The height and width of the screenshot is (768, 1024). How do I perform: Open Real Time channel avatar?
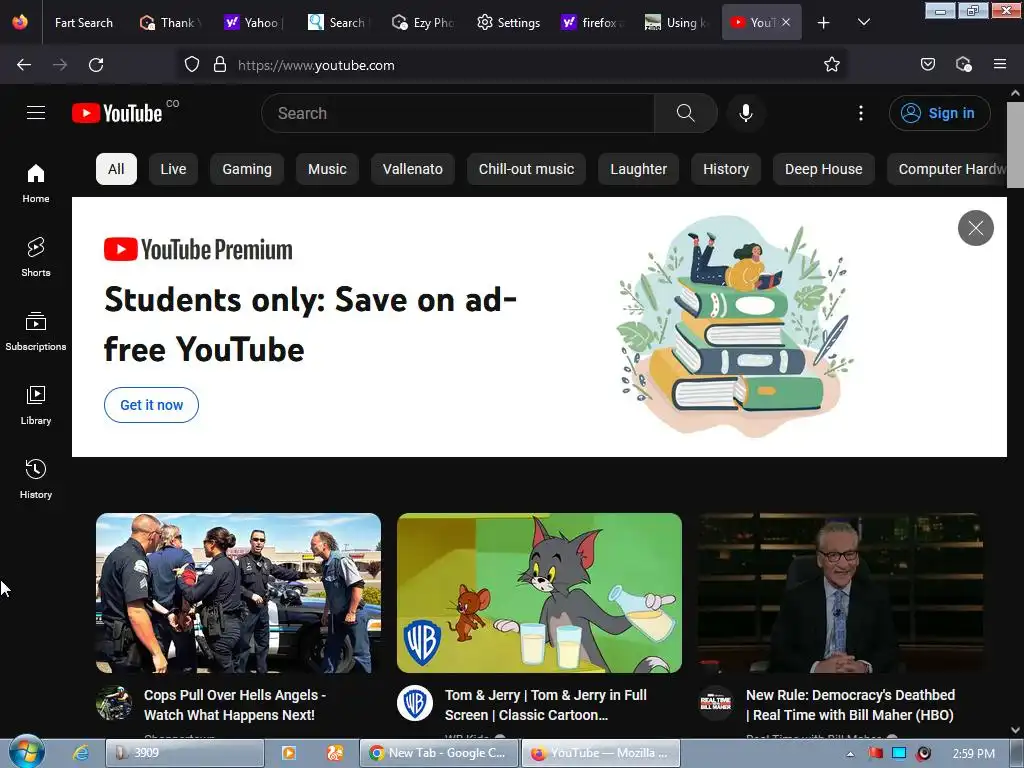point(716,703)
